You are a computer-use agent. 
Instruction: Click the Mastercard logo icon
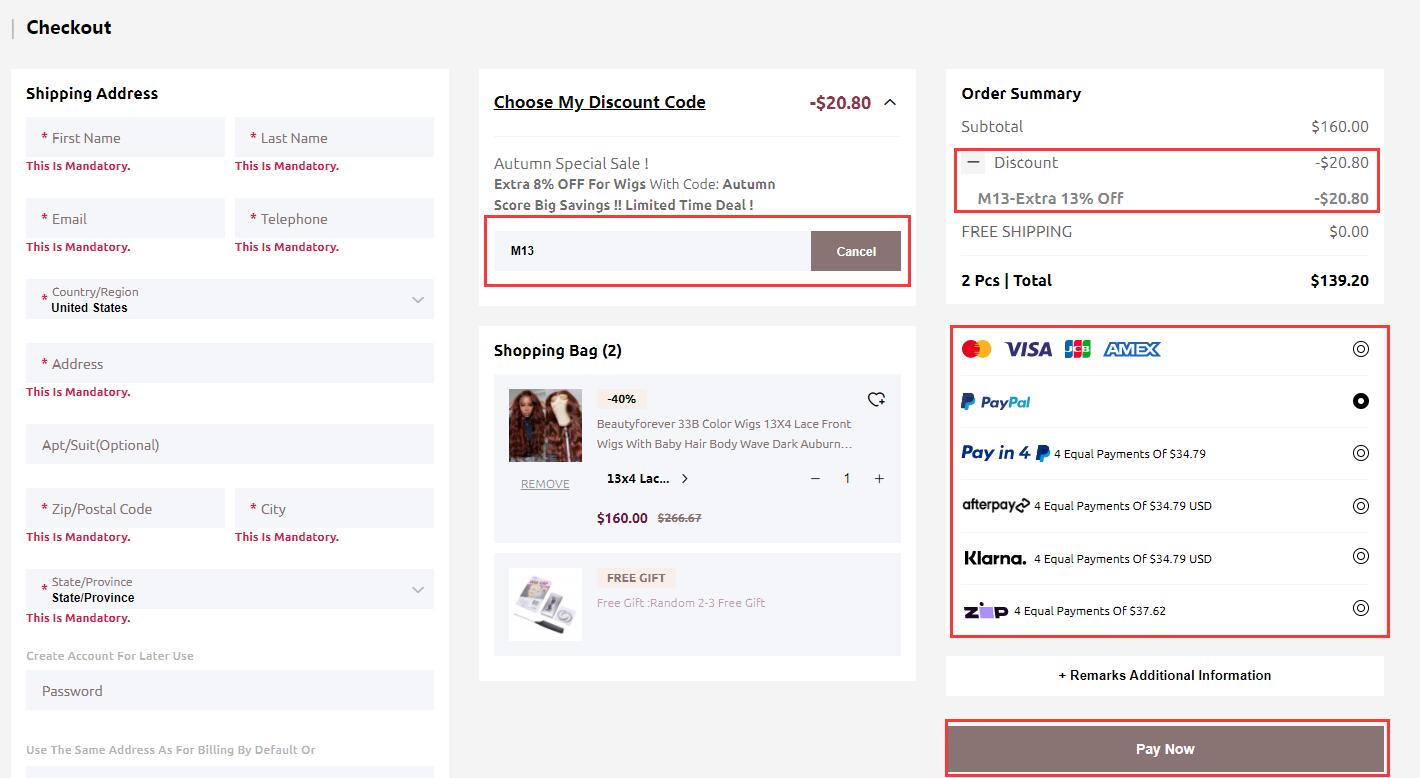(x=976, y=349)
